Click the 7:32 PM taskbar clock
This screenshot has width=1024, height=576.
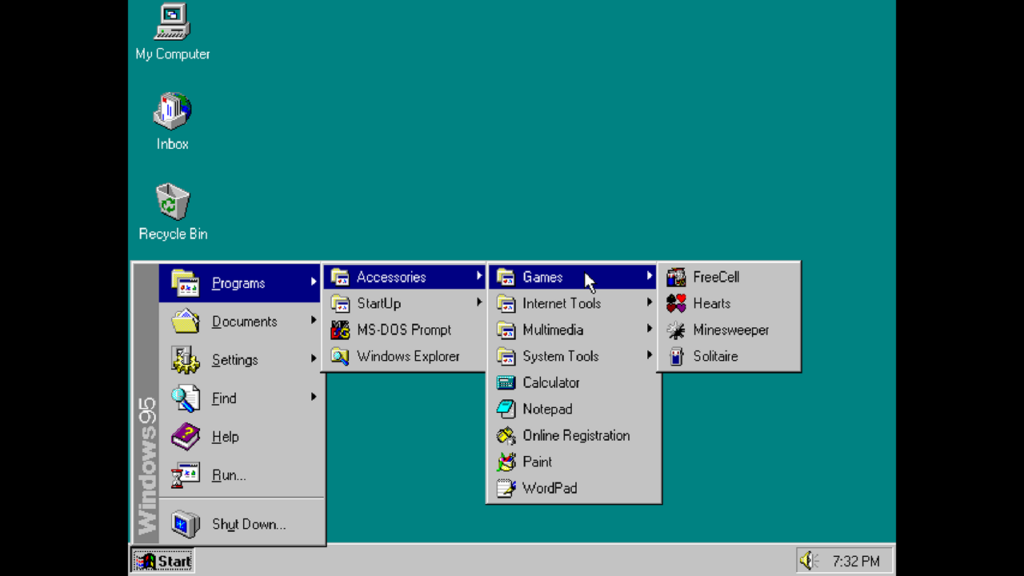pyautogui.click(x=856, y=561)
